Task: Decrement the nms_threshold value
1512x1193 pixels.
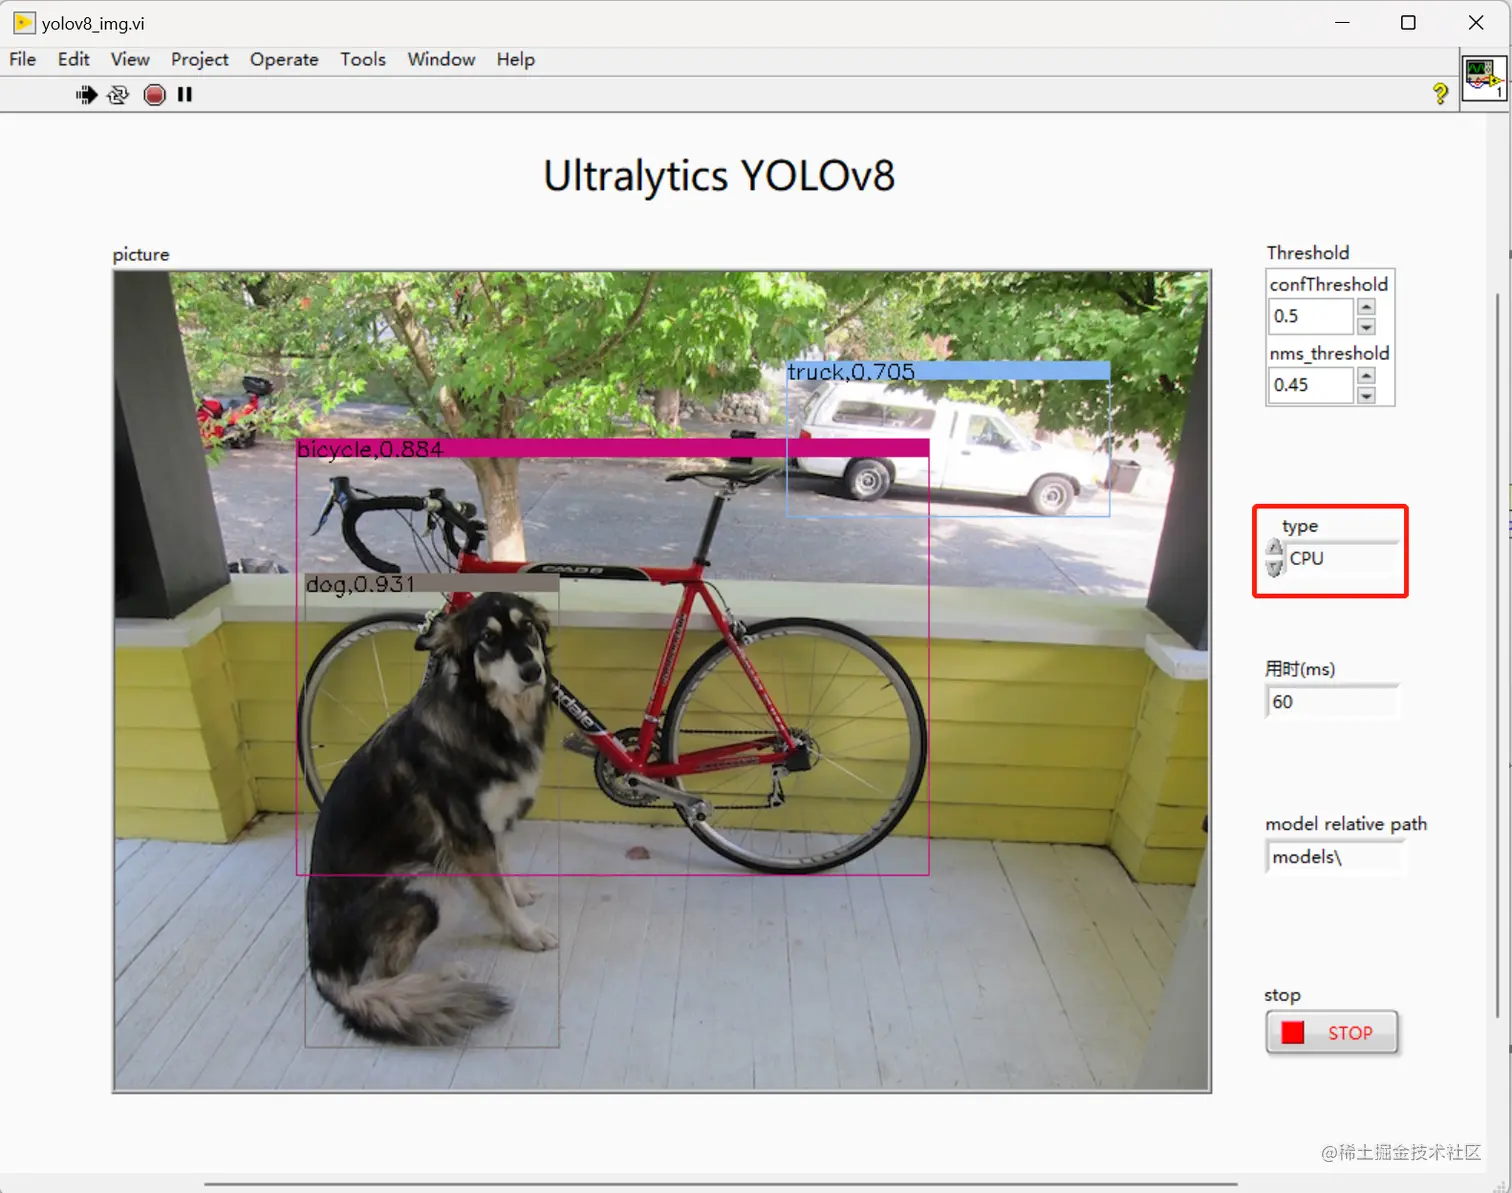Action: coord(1366,394)
